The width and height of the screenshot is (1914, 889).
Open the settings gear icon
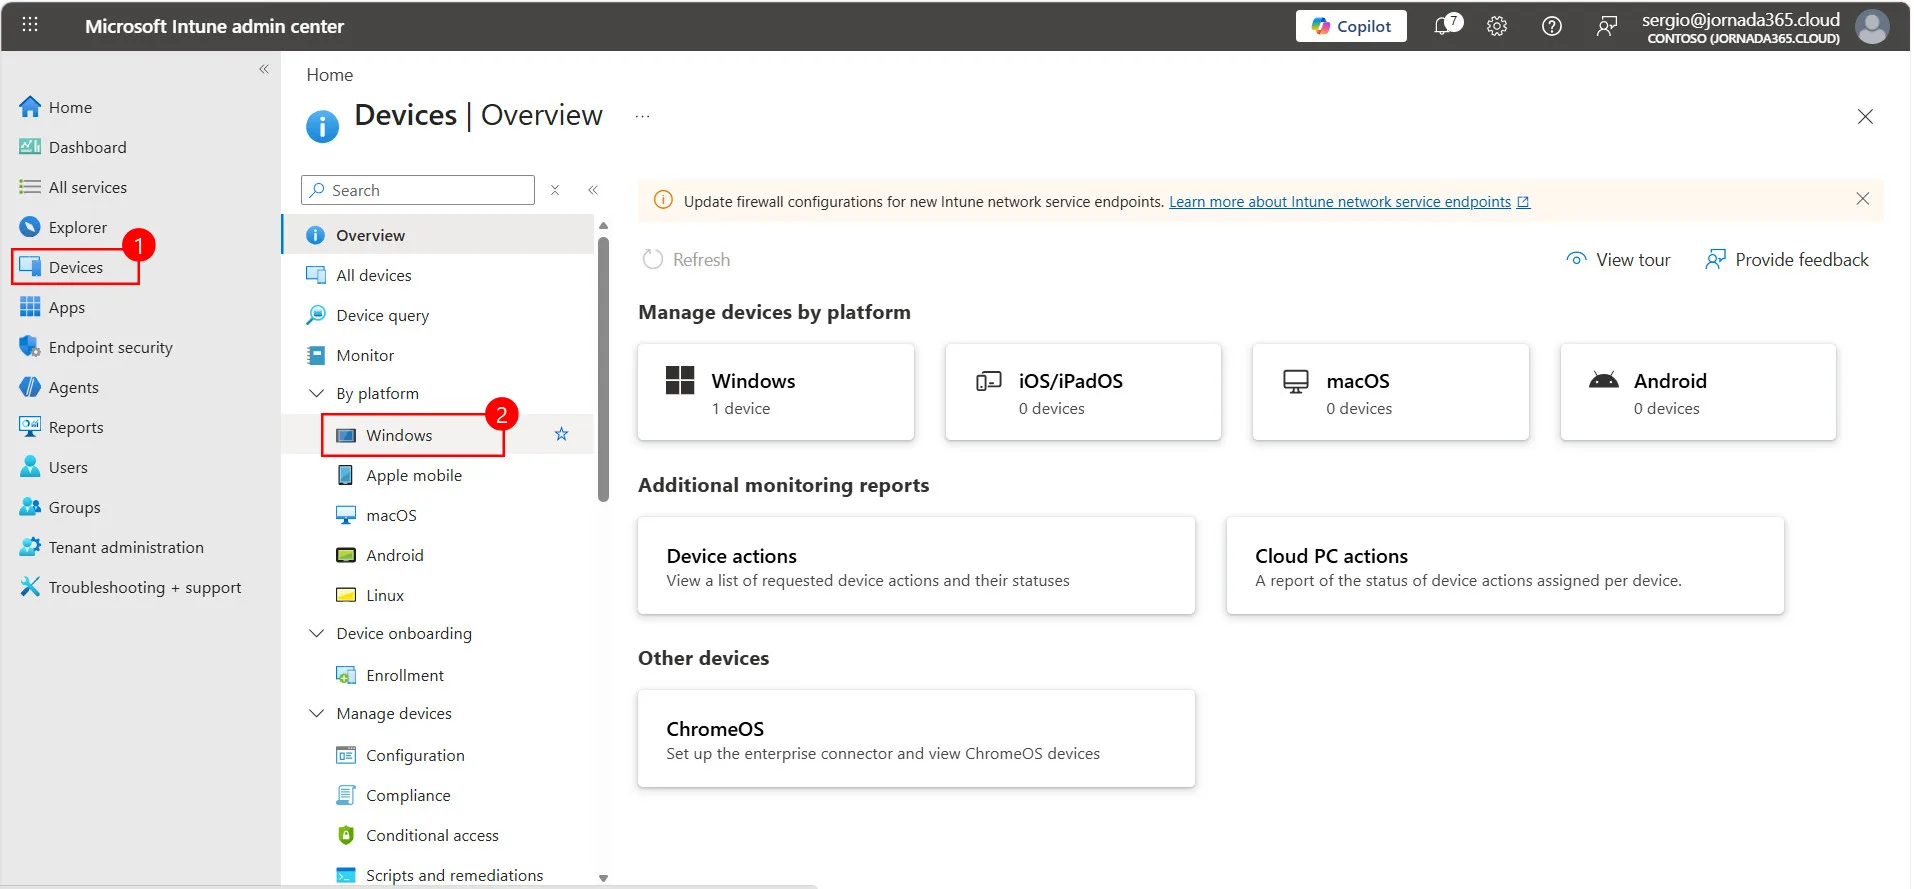(x=1497, y=26)
